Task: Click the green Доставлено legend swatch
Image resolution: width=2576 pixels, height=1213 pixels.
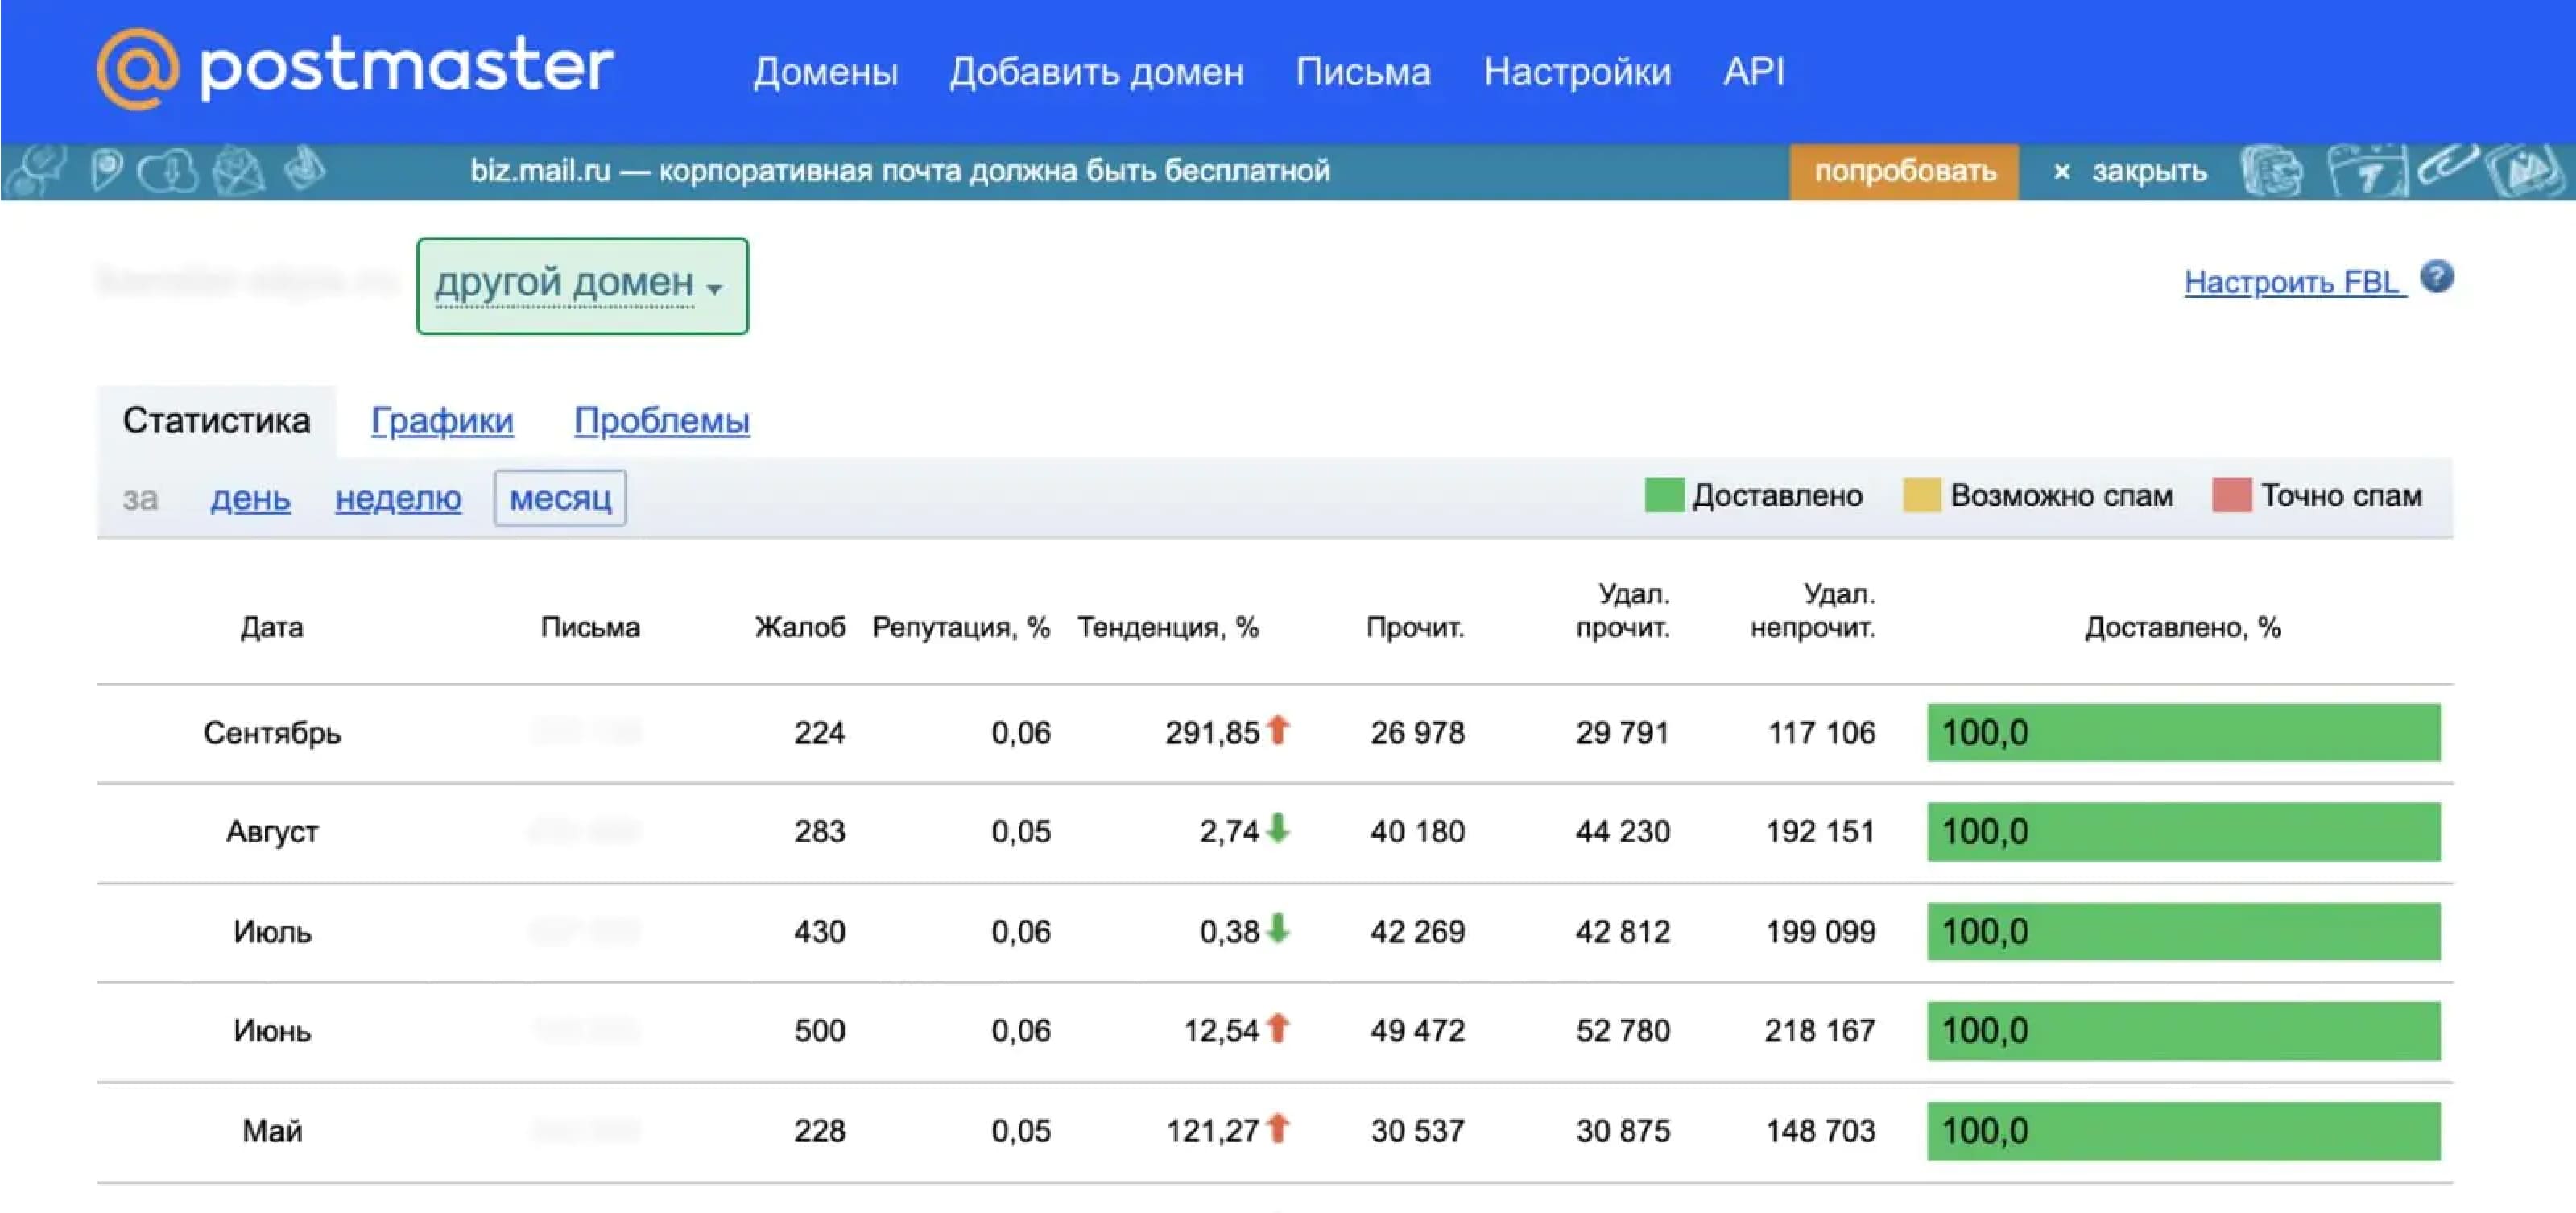Action: tap(1664, 495)
